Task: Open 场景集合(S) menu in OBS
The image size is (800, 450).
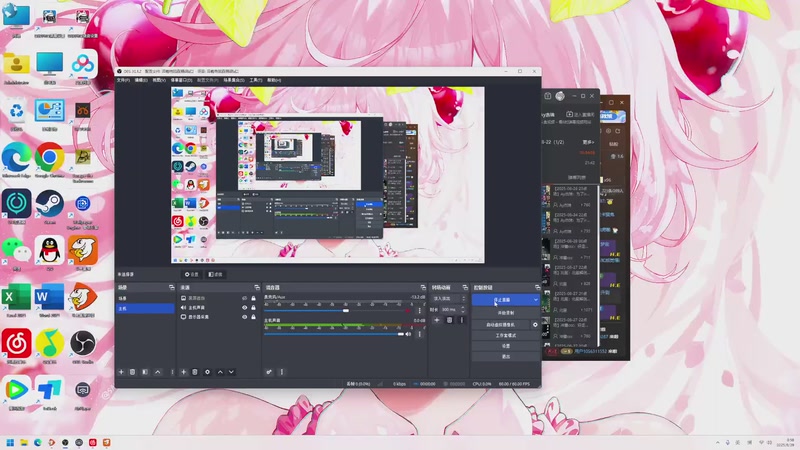Action: pyautogui.click(x=234, y=80)
